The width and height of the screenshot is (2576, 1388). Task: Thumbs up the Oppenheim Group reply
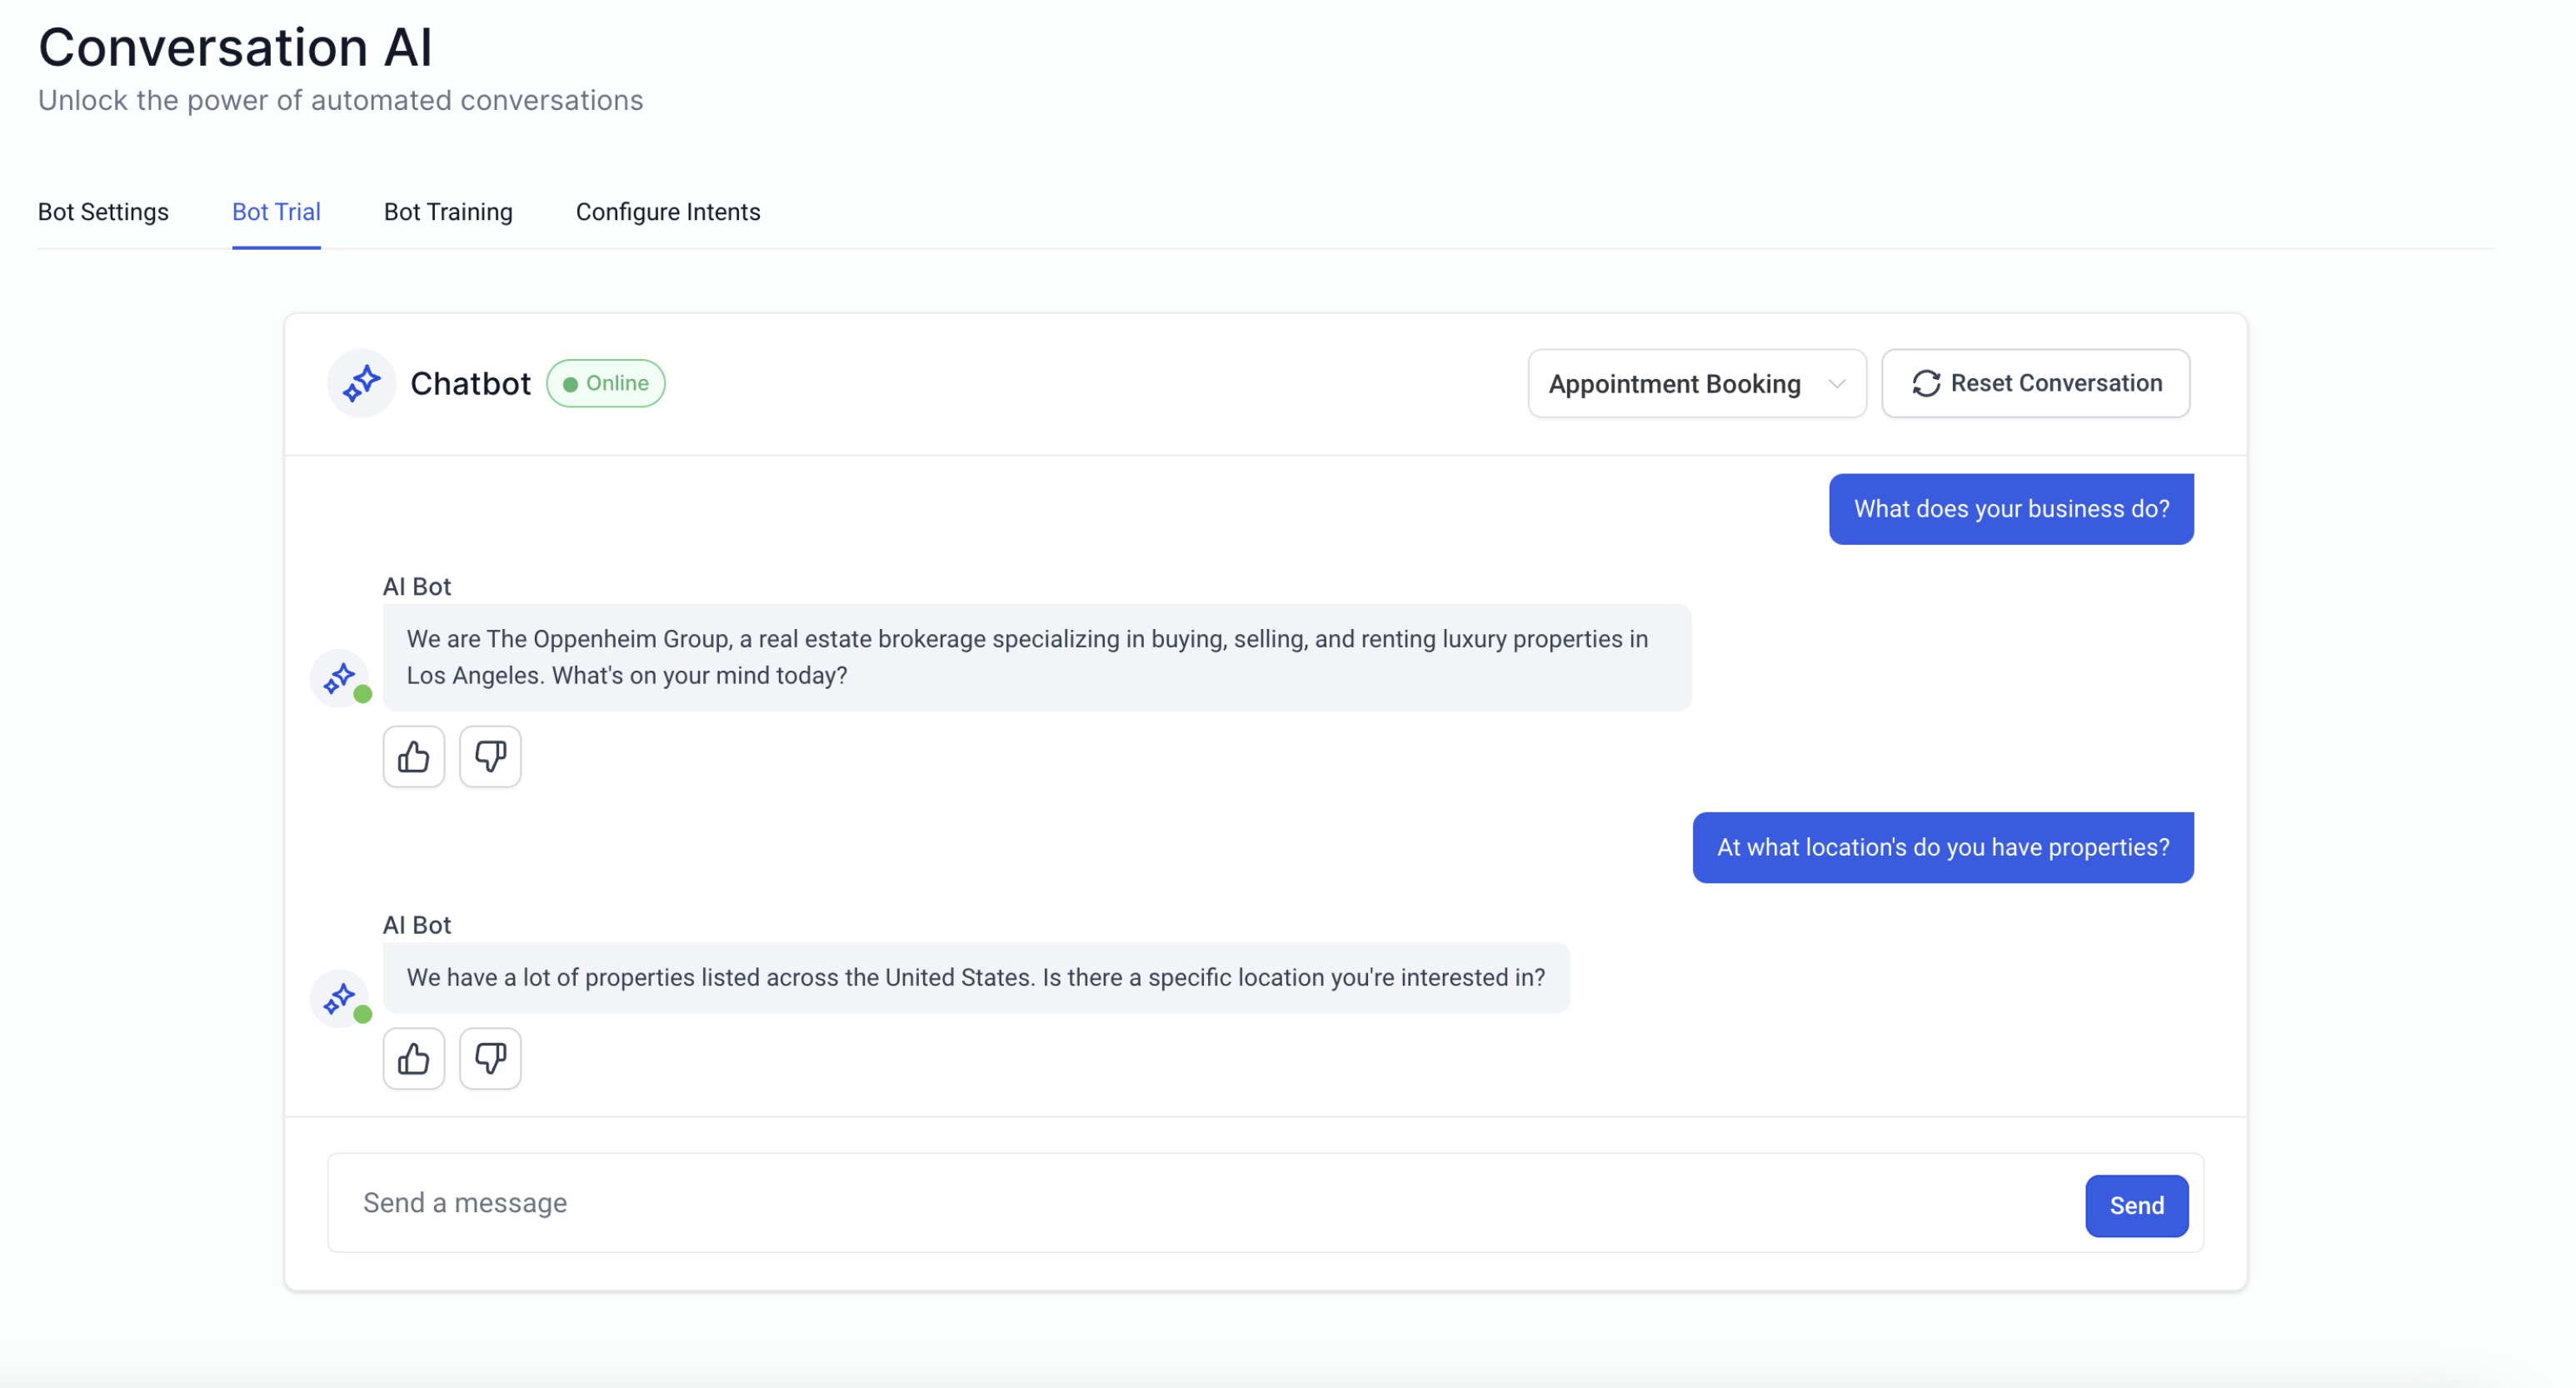(413, 757)
